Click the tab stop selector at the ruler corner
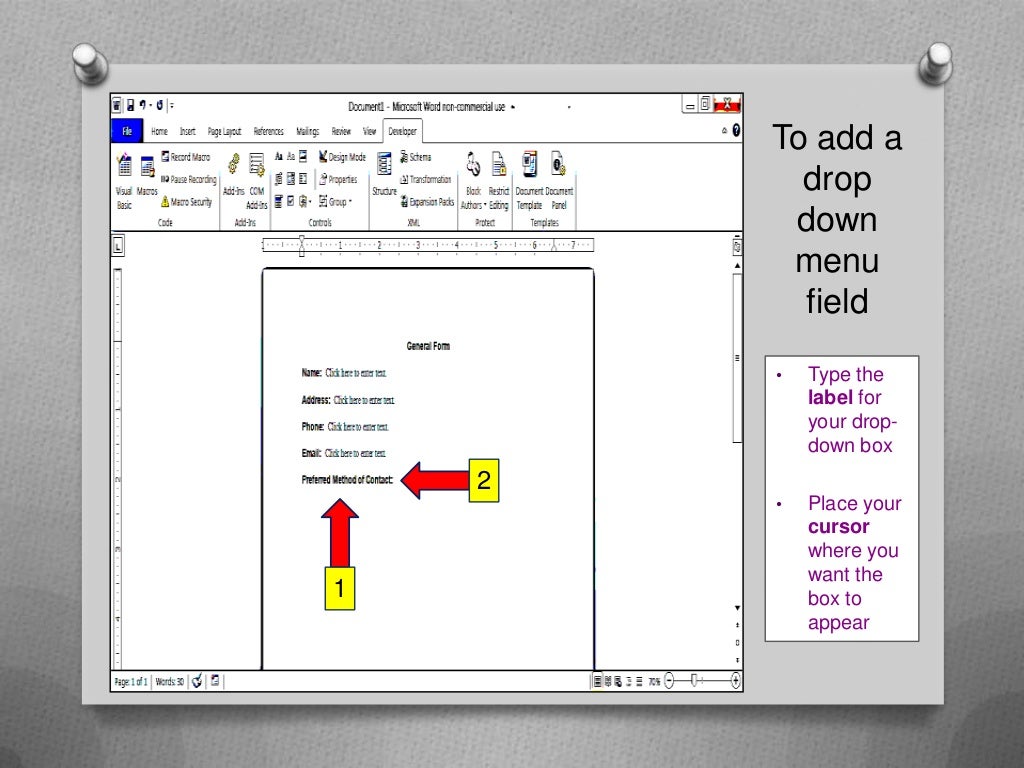Image resolution: width=1024 pixels, height=768 pixels. point(118,246)
